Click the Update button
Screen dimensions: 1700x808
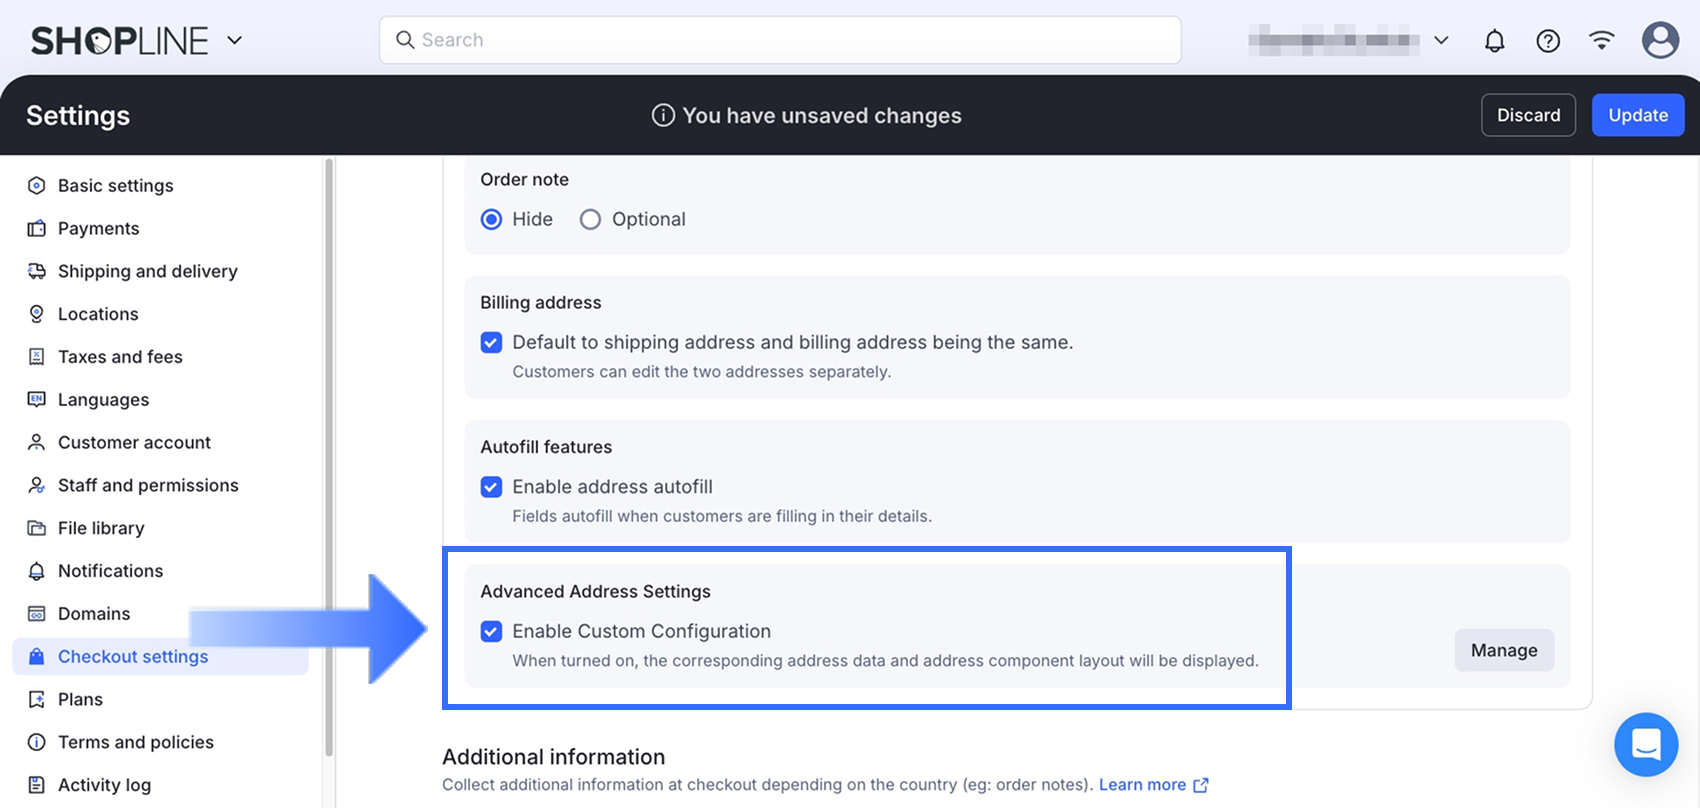coord(1638,115)
